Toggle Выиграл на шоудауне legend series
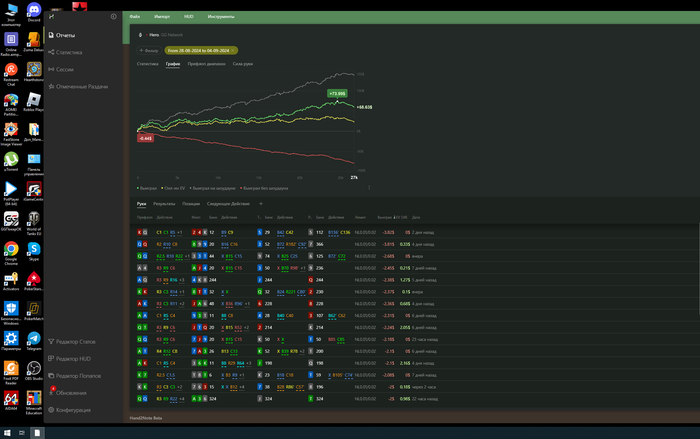Screen dimensions: 700x439 (212, 188)
